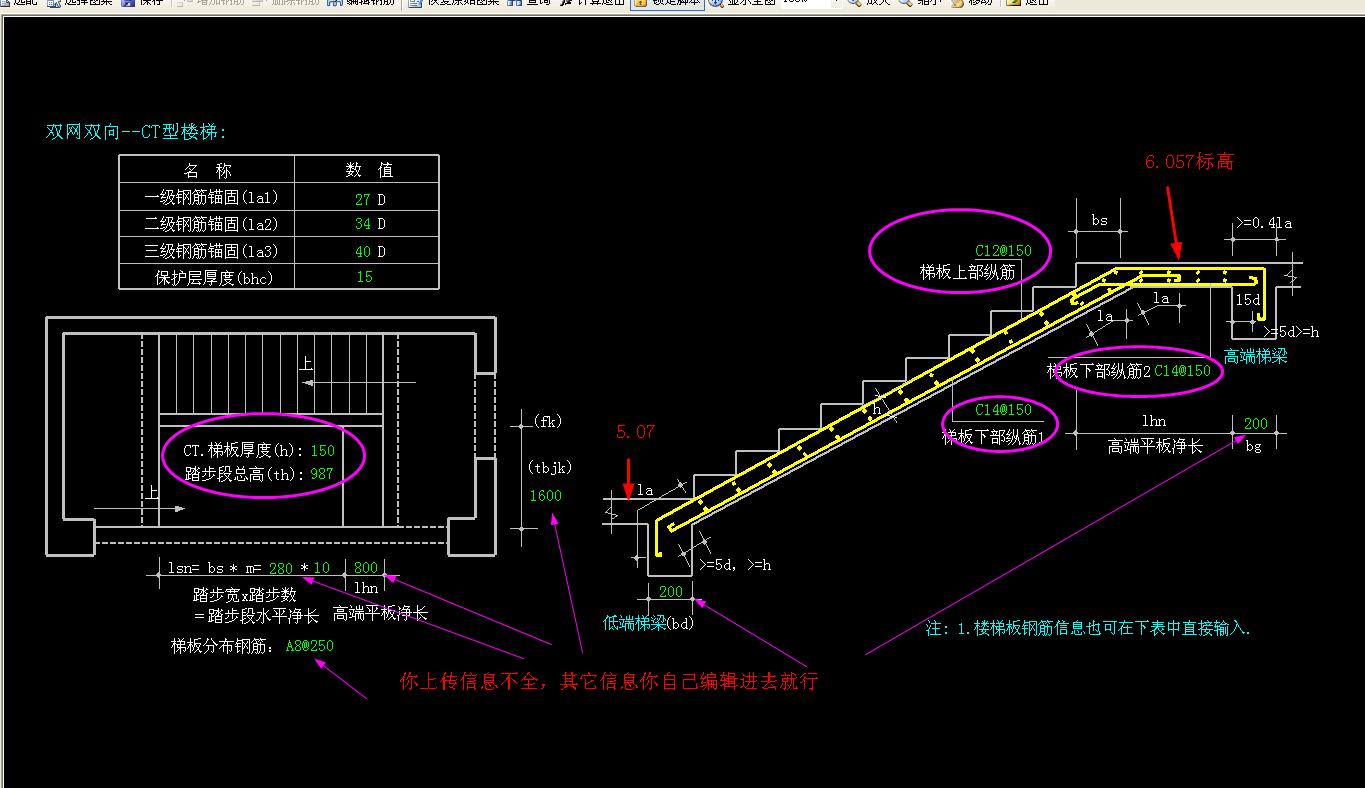Viewport: 1365px width, 788px height.
Task: Edit tbjk value 1600
Action: (x=545, y=496)
